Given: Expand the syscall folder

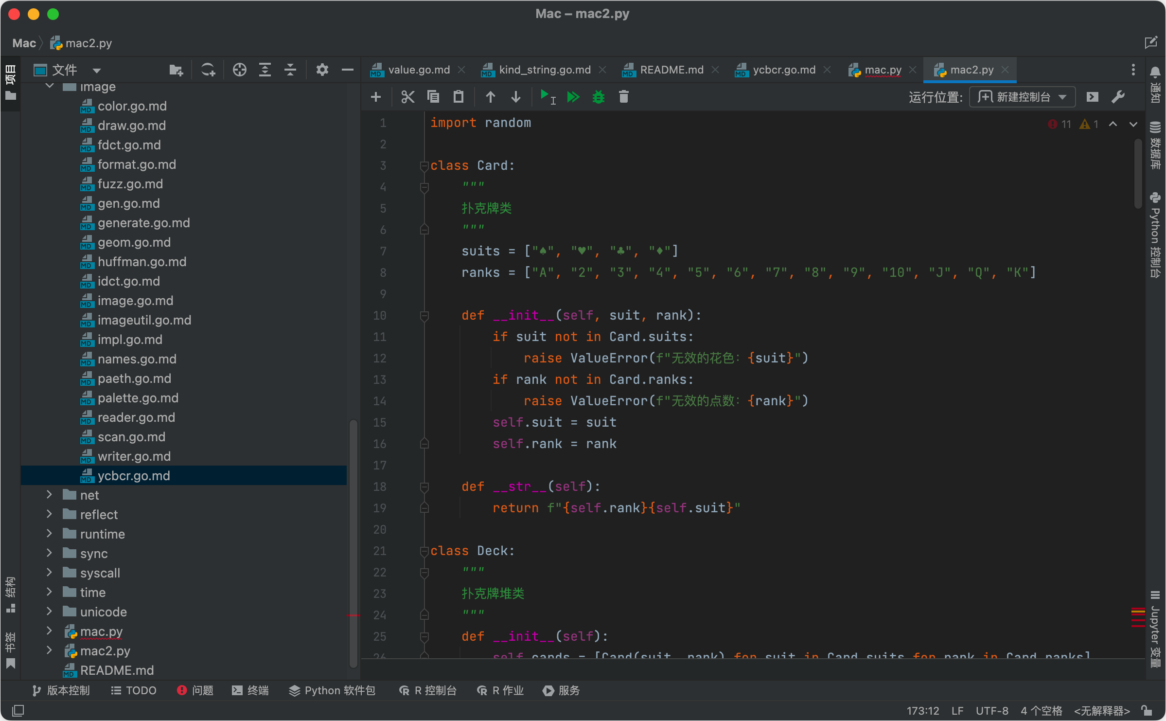Looking at the screenshot, I should tap(49, 572).
